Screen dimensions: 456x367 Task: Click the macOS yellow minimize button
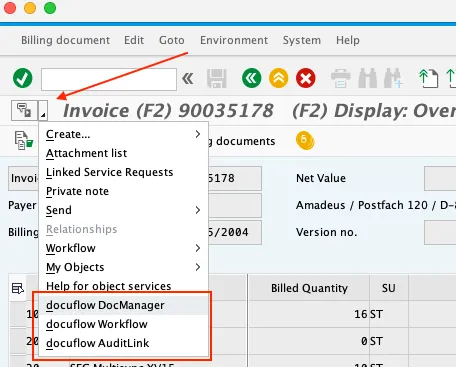click(x=30, y=8)
